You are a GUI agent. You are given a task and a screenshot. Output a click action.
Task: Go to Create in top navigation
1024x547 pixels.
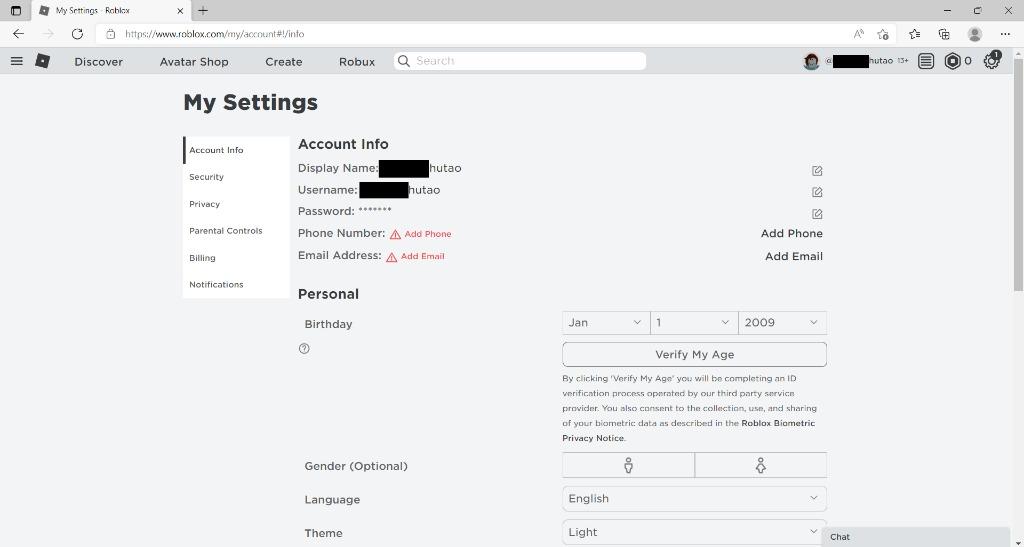tap(283, 61)
